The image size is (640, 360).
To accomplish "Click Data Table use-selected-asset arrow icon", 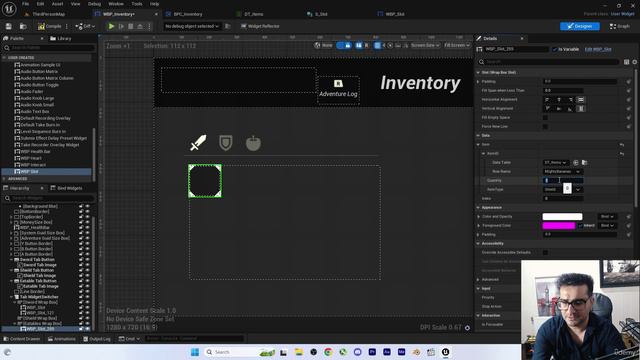I will point(576,162).
